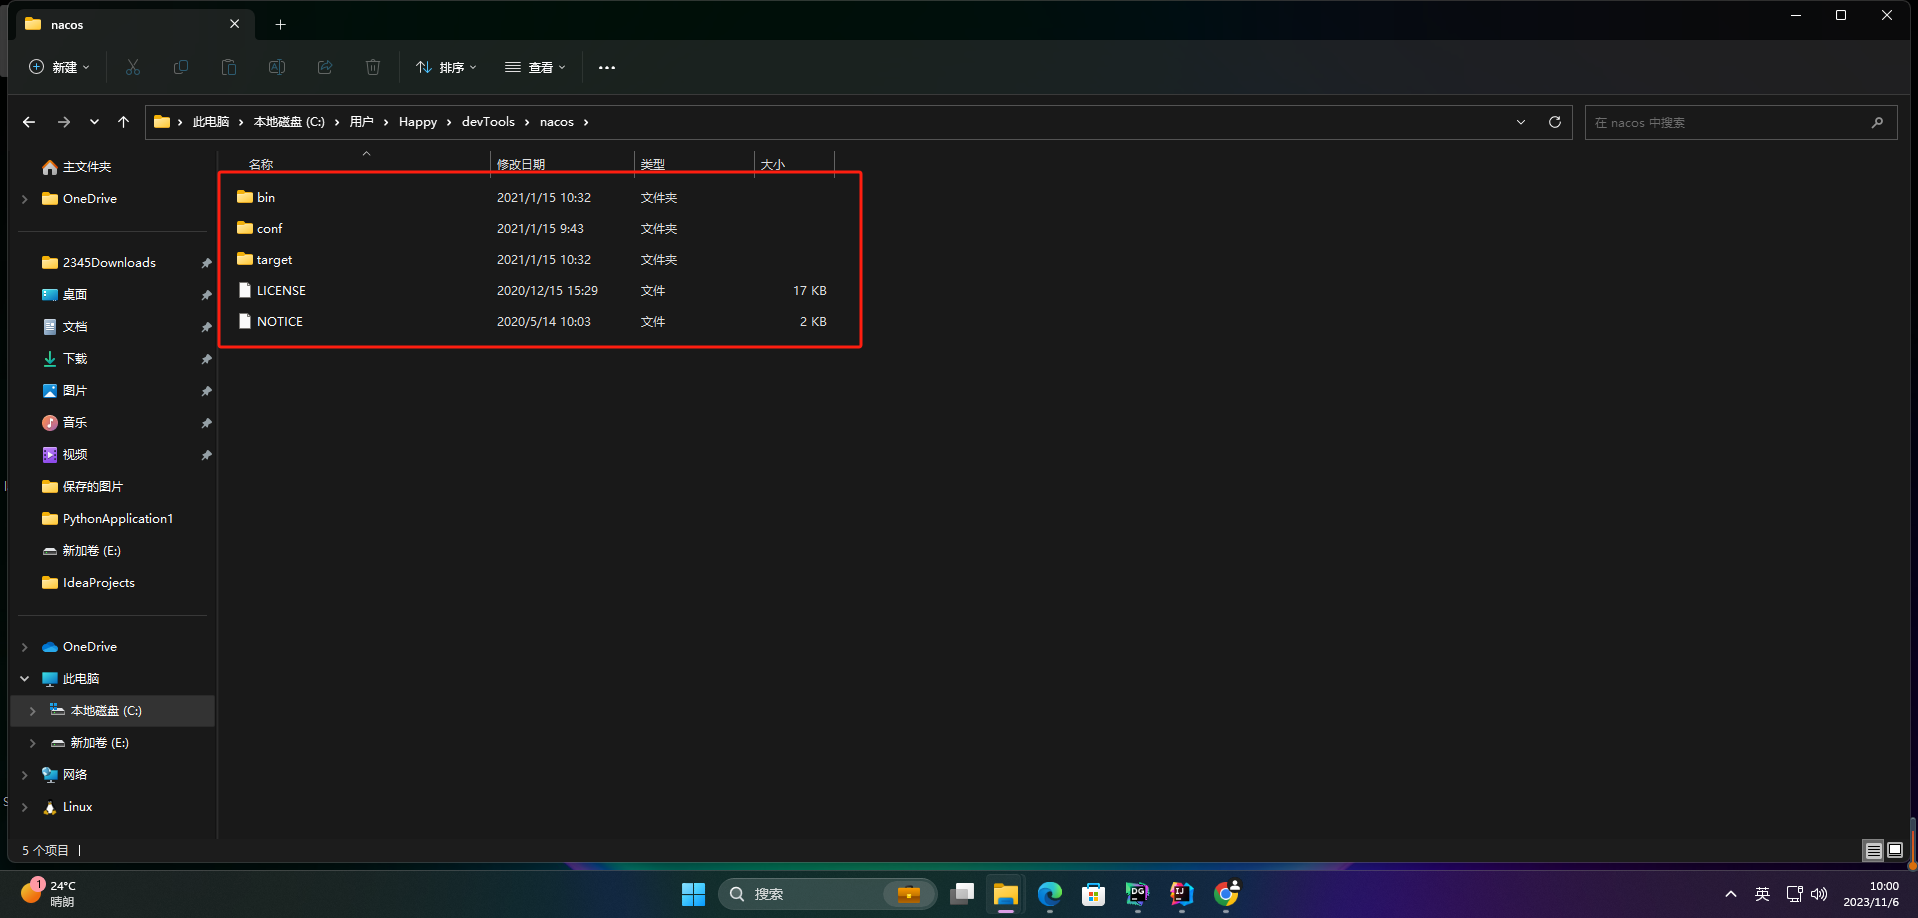Open 主文件夹 in sidebar
This screenshot has height=918, width=1918.
pos(77,167)
